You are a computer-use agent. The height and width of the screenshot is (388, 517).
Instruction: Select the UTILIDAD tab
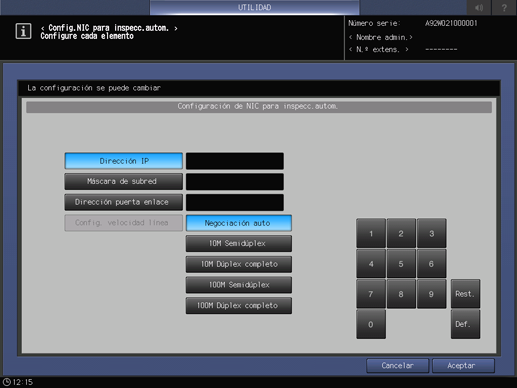(254, 7)
